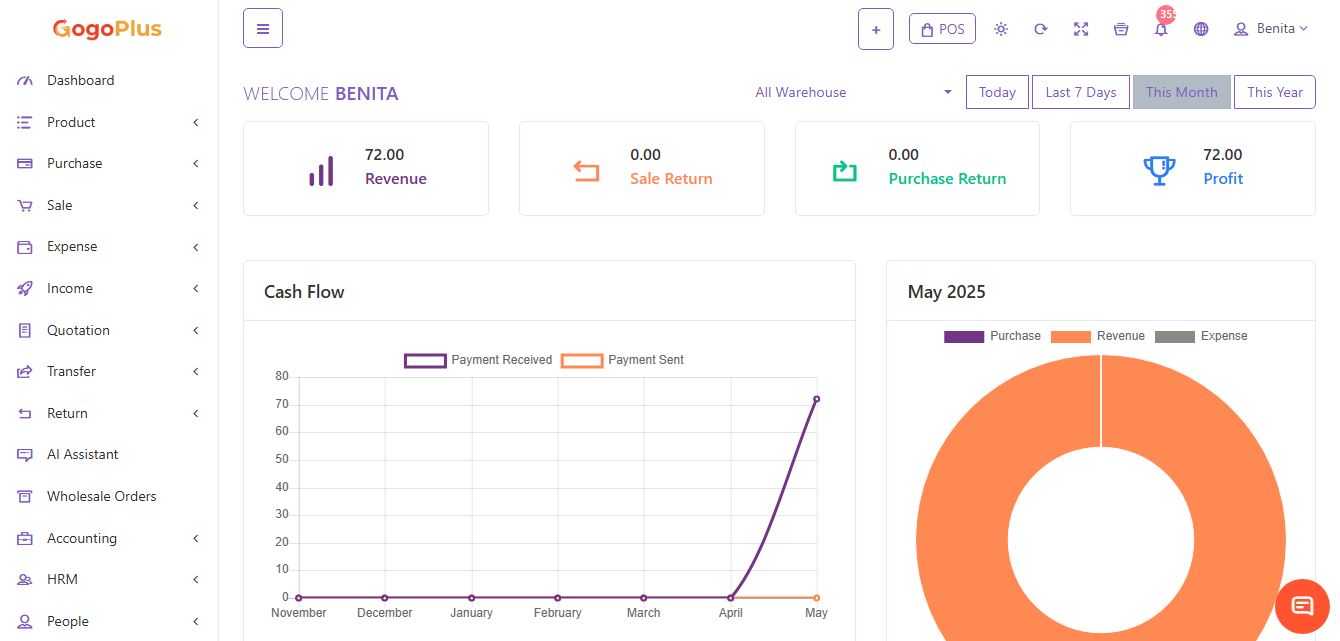The image size is (1340, 641).
Task: Toggle the light/dark theme sun icon
Action: [1001, 29]
